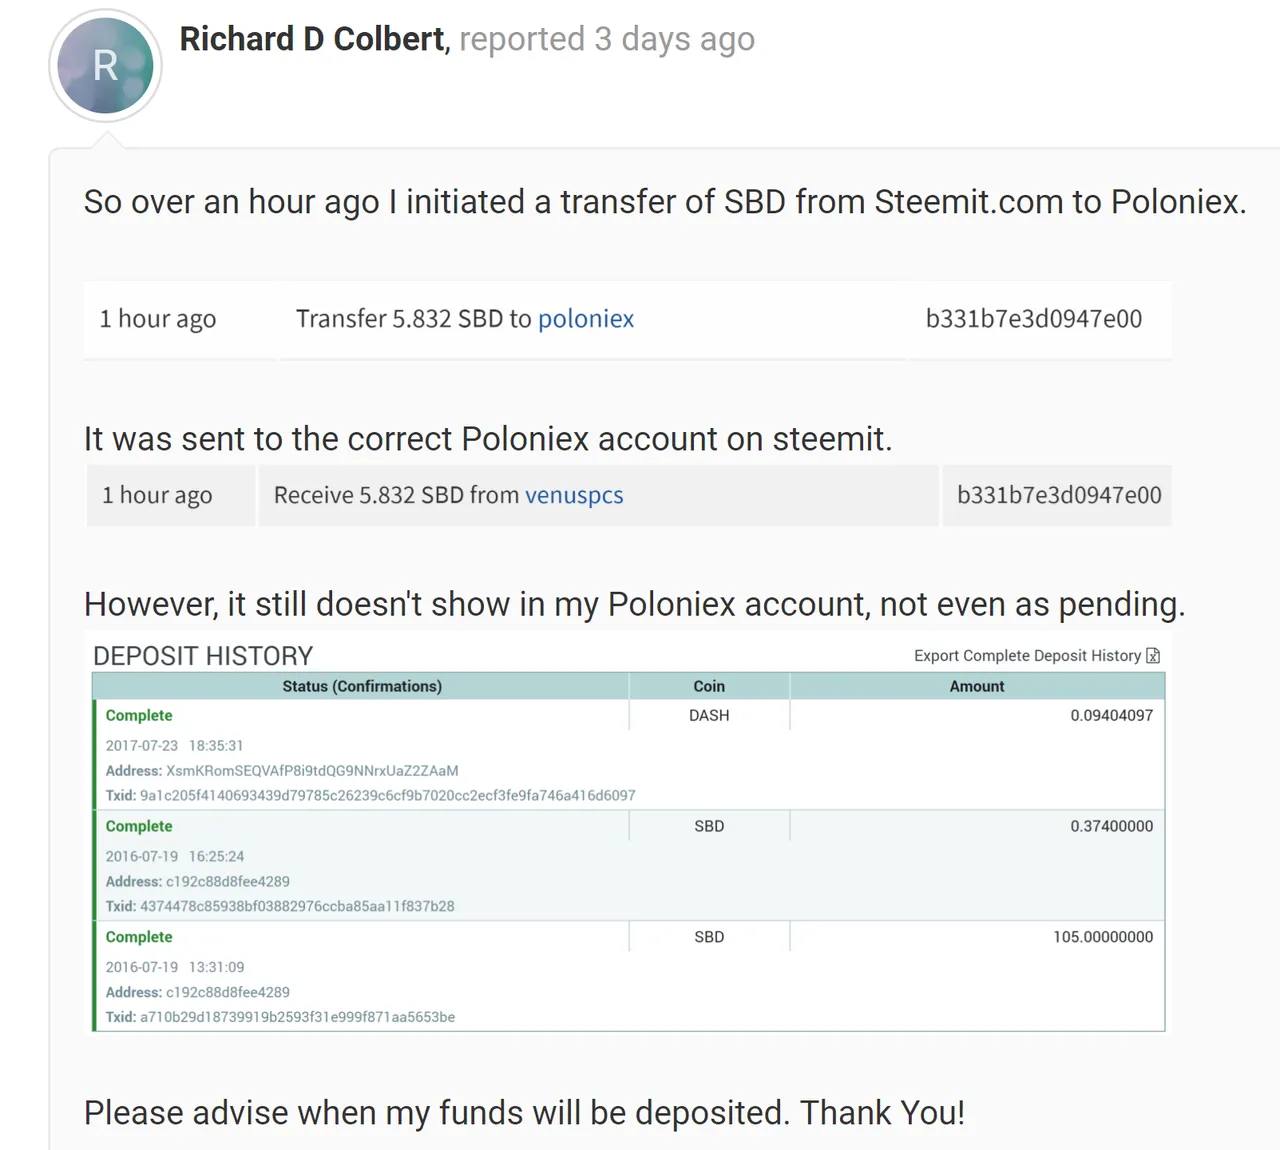Click the Txid of 105 SBD deposit

[x=297, y=1017]
